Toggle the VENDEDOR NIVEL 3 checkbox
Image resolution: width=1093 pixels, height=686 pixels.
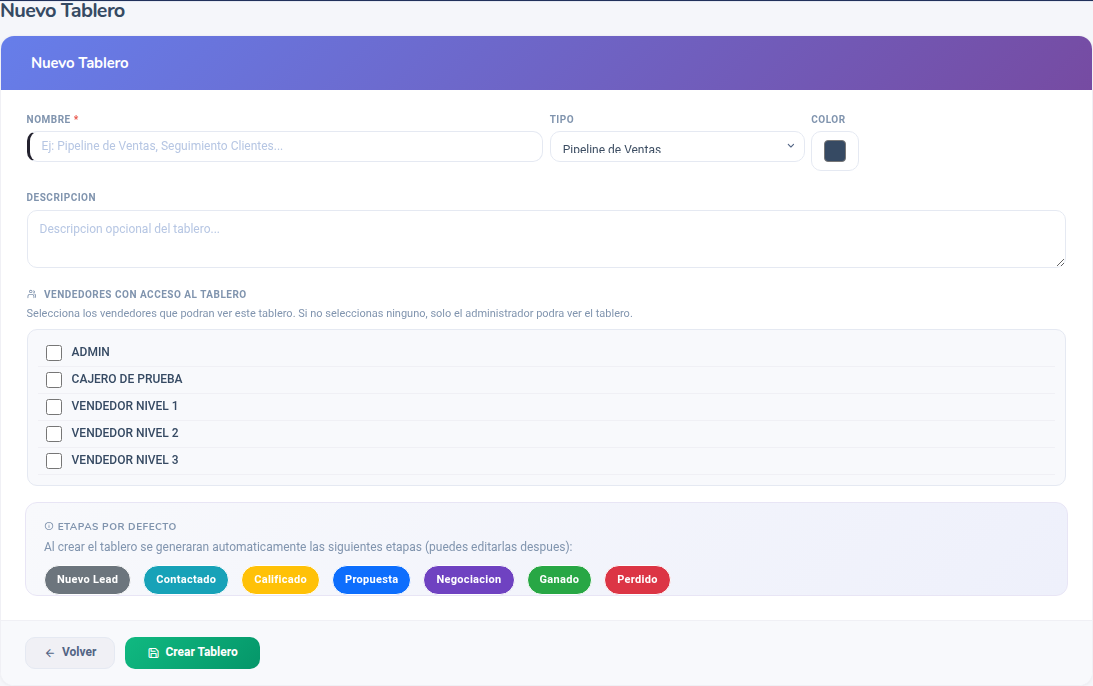pos(54,461)
